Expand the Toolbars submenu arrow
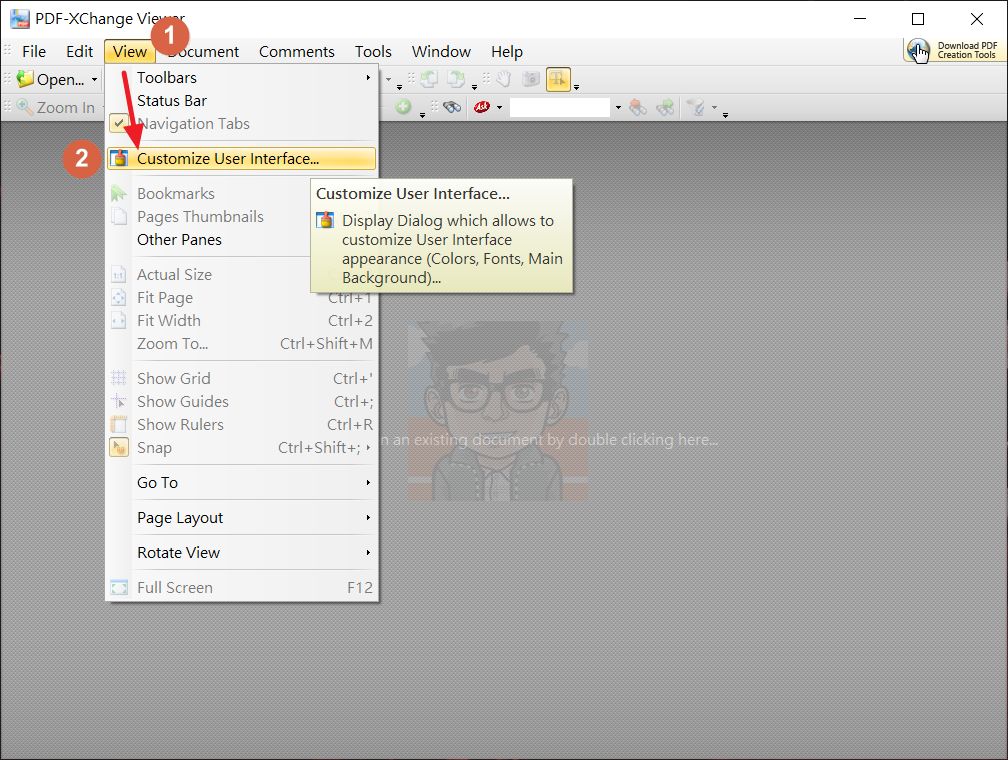The width and height of the screenshot is (1008, 760). click(368, 78)
